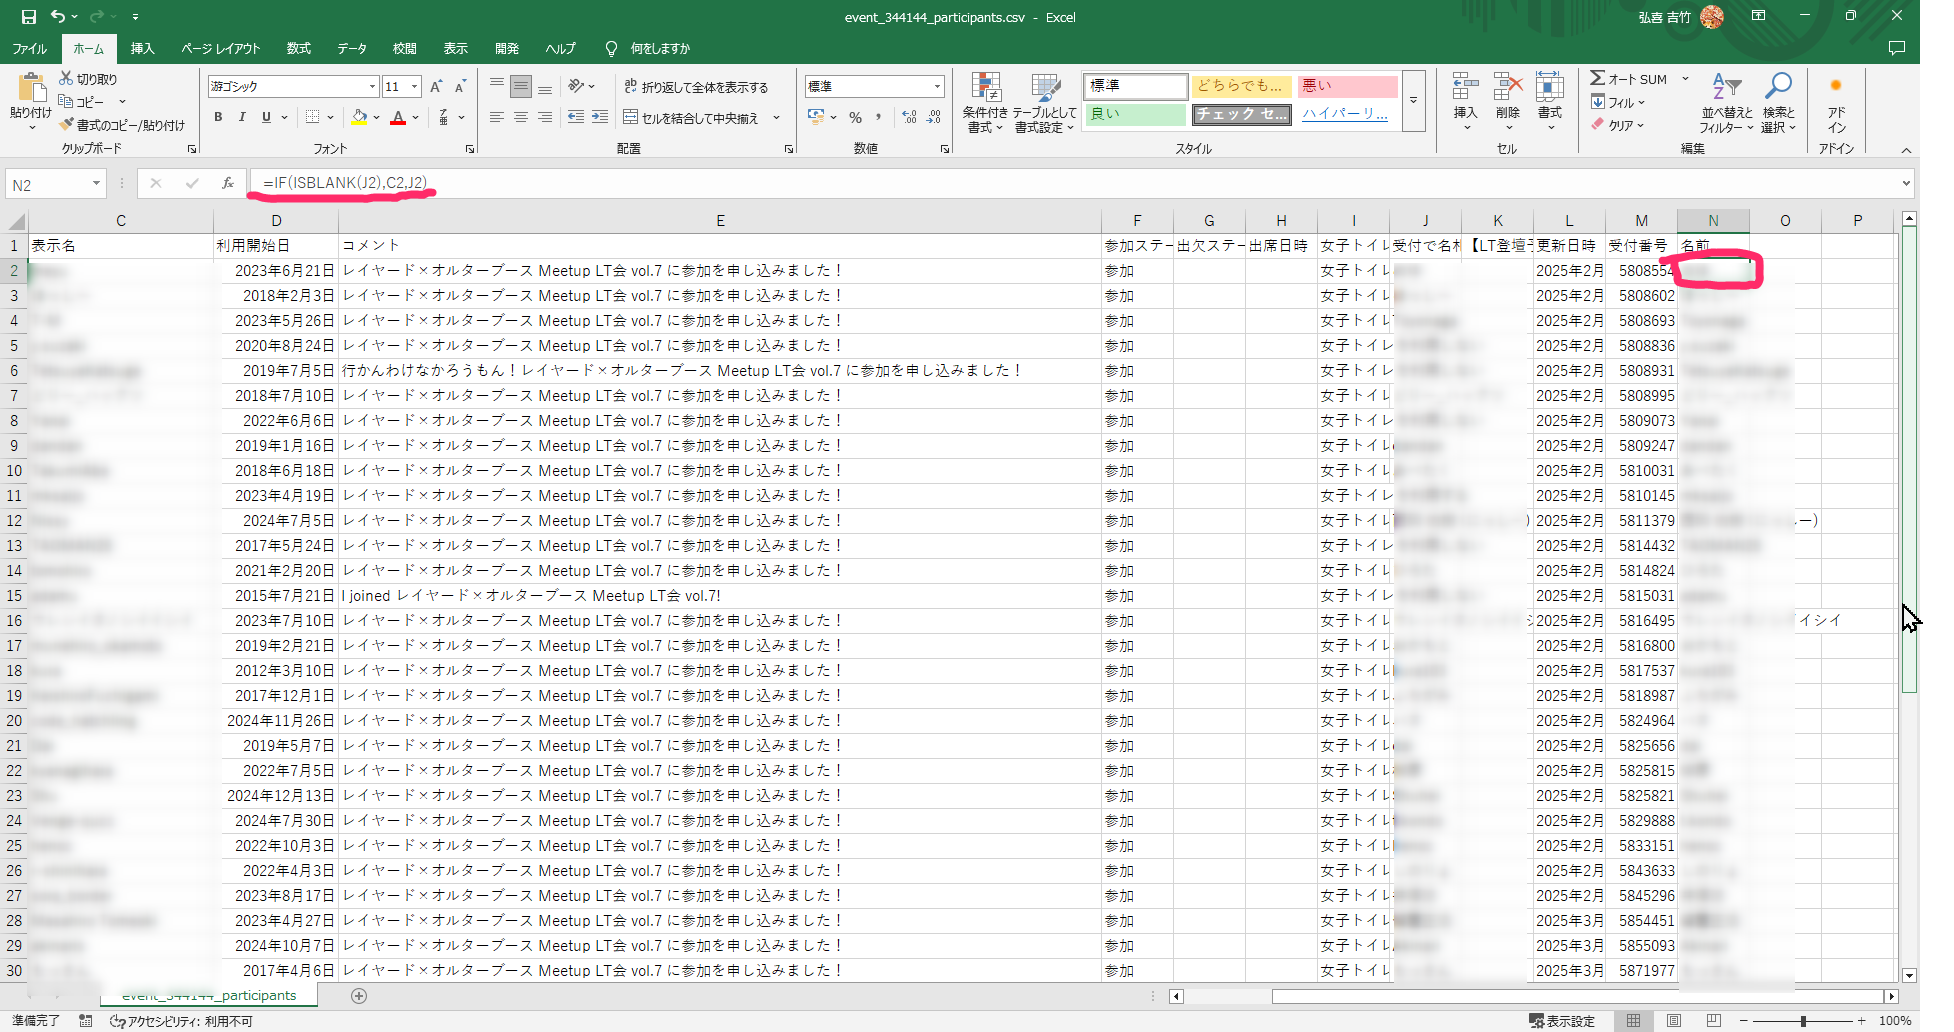Click the オート SUM button
The height and width of the screenshot is (1032, 1954).
[x=1630, y=79]
